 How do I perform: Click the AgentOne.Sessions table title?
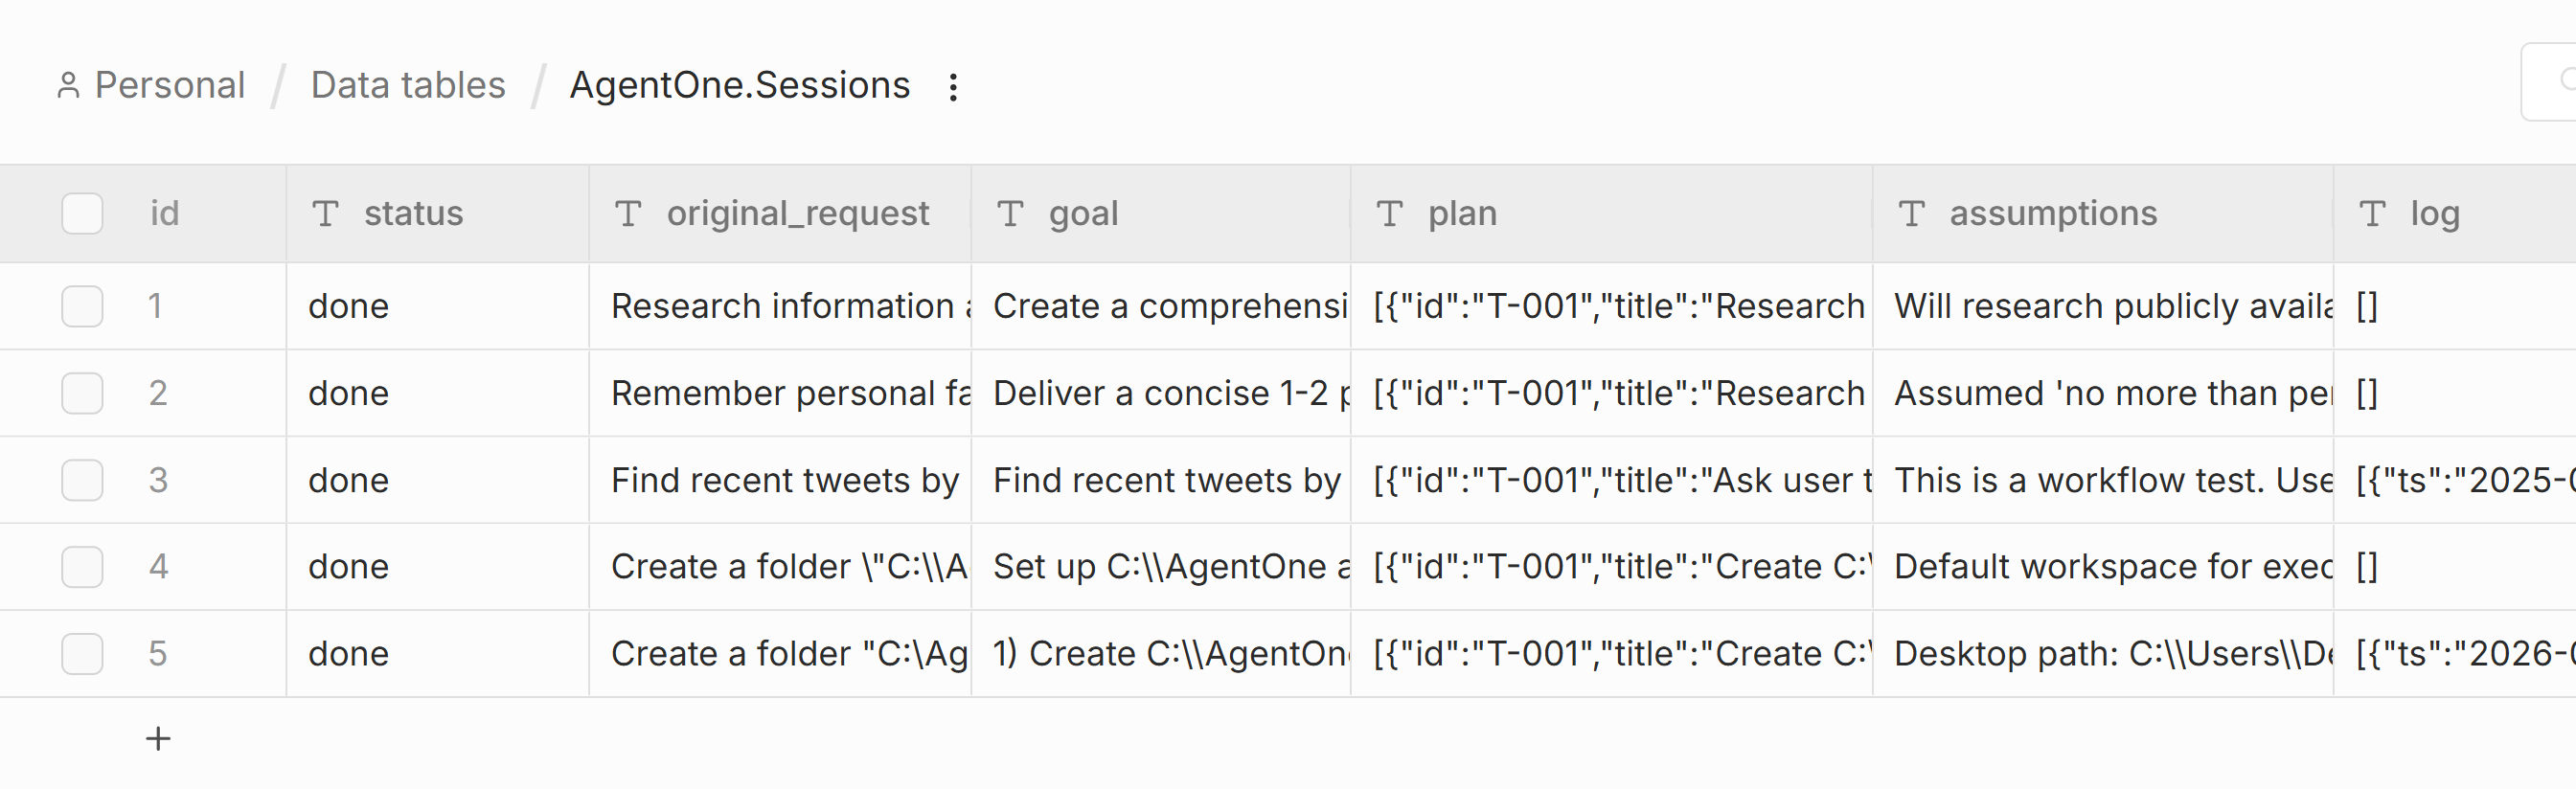[x=739, y=86]
